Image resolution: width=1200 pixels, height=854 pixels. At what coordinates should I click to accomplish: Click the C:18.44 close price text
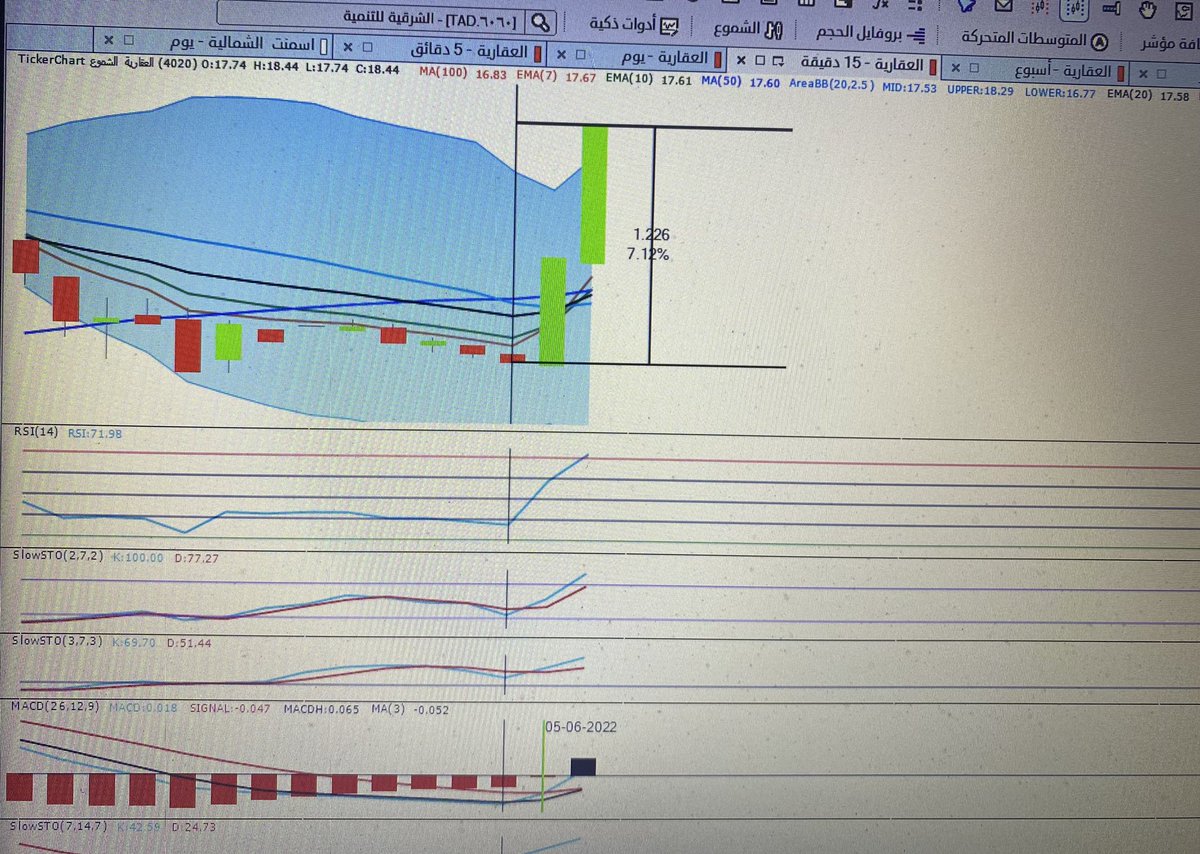[x=377, y=70]
